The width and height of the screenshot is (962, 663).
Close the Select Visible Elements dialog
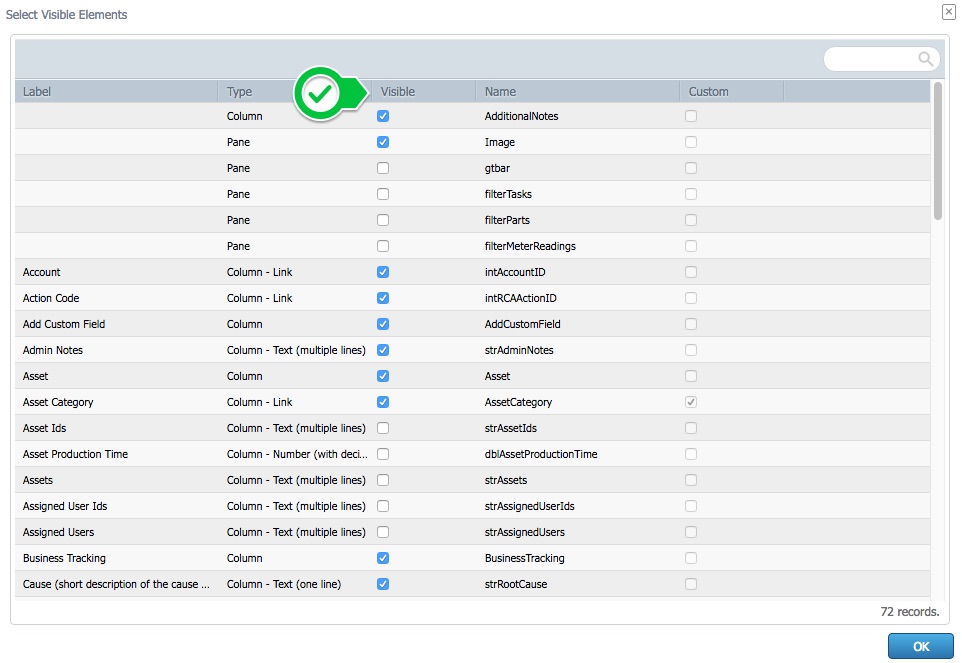(949, 12)
